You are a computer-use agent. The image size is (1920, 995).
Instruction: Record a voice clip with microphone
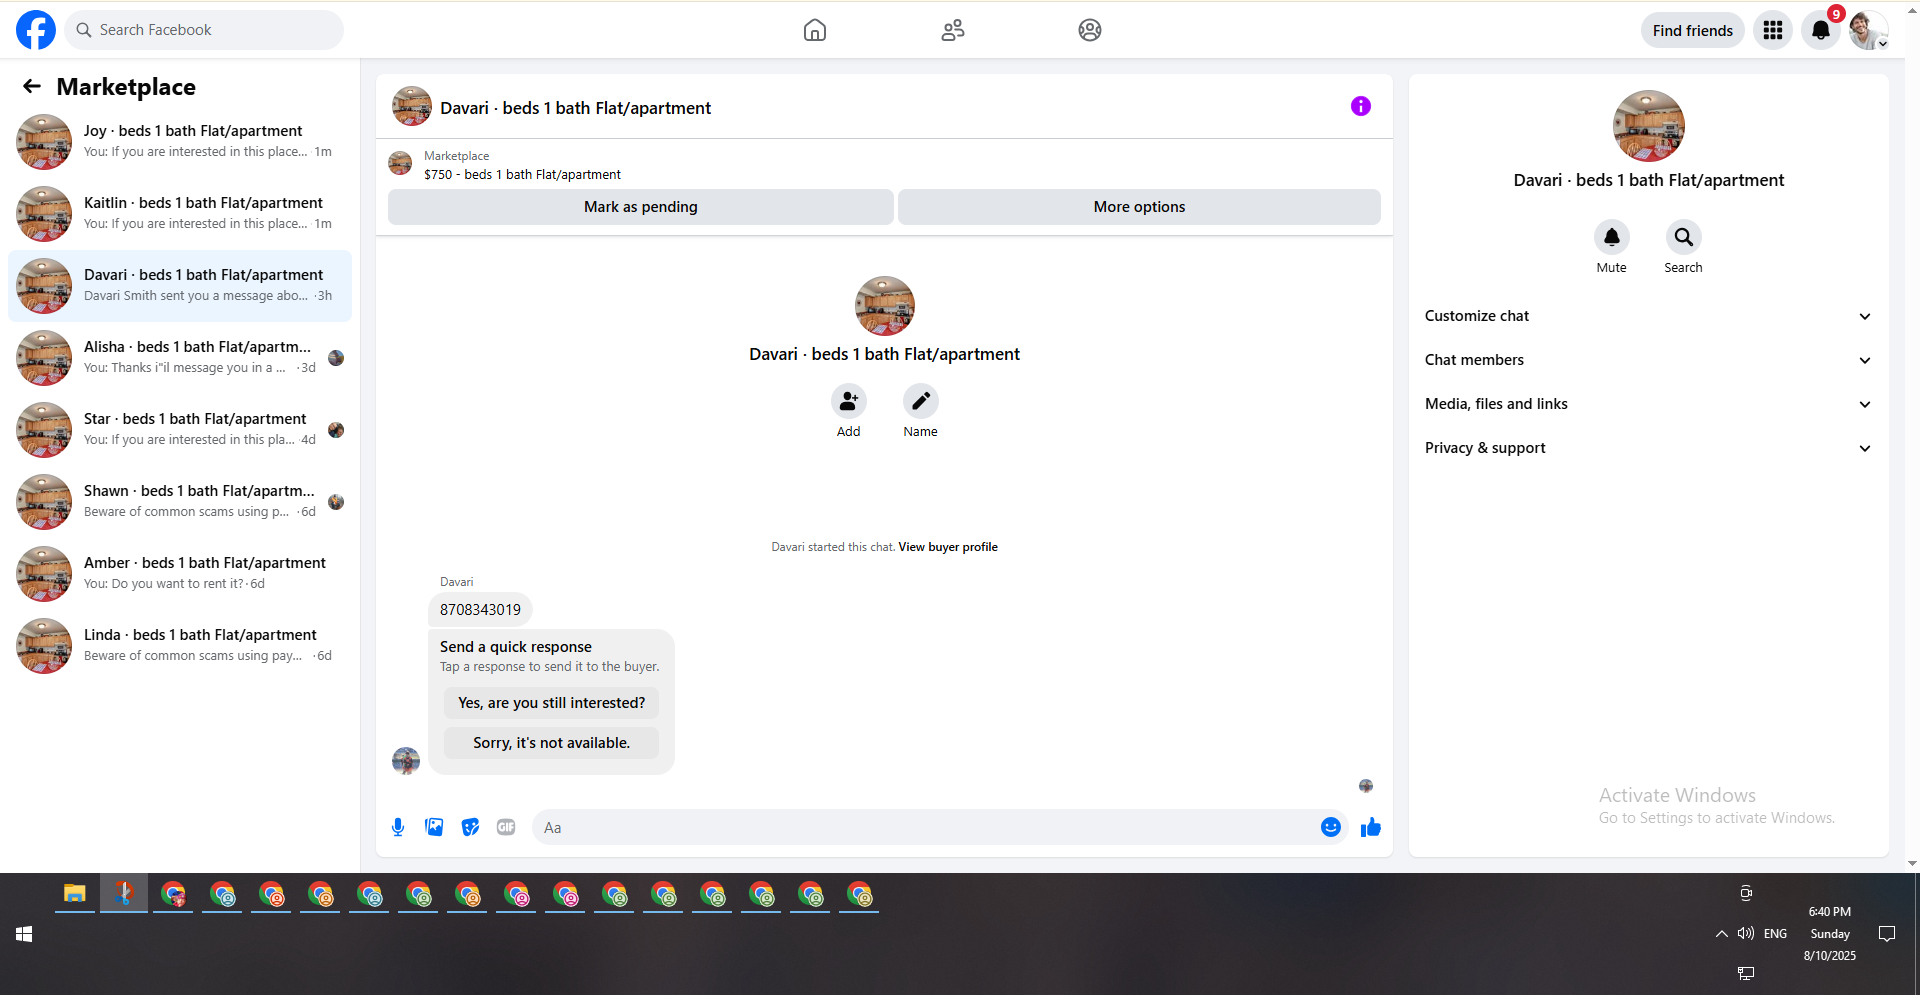(x=398, y=827)
